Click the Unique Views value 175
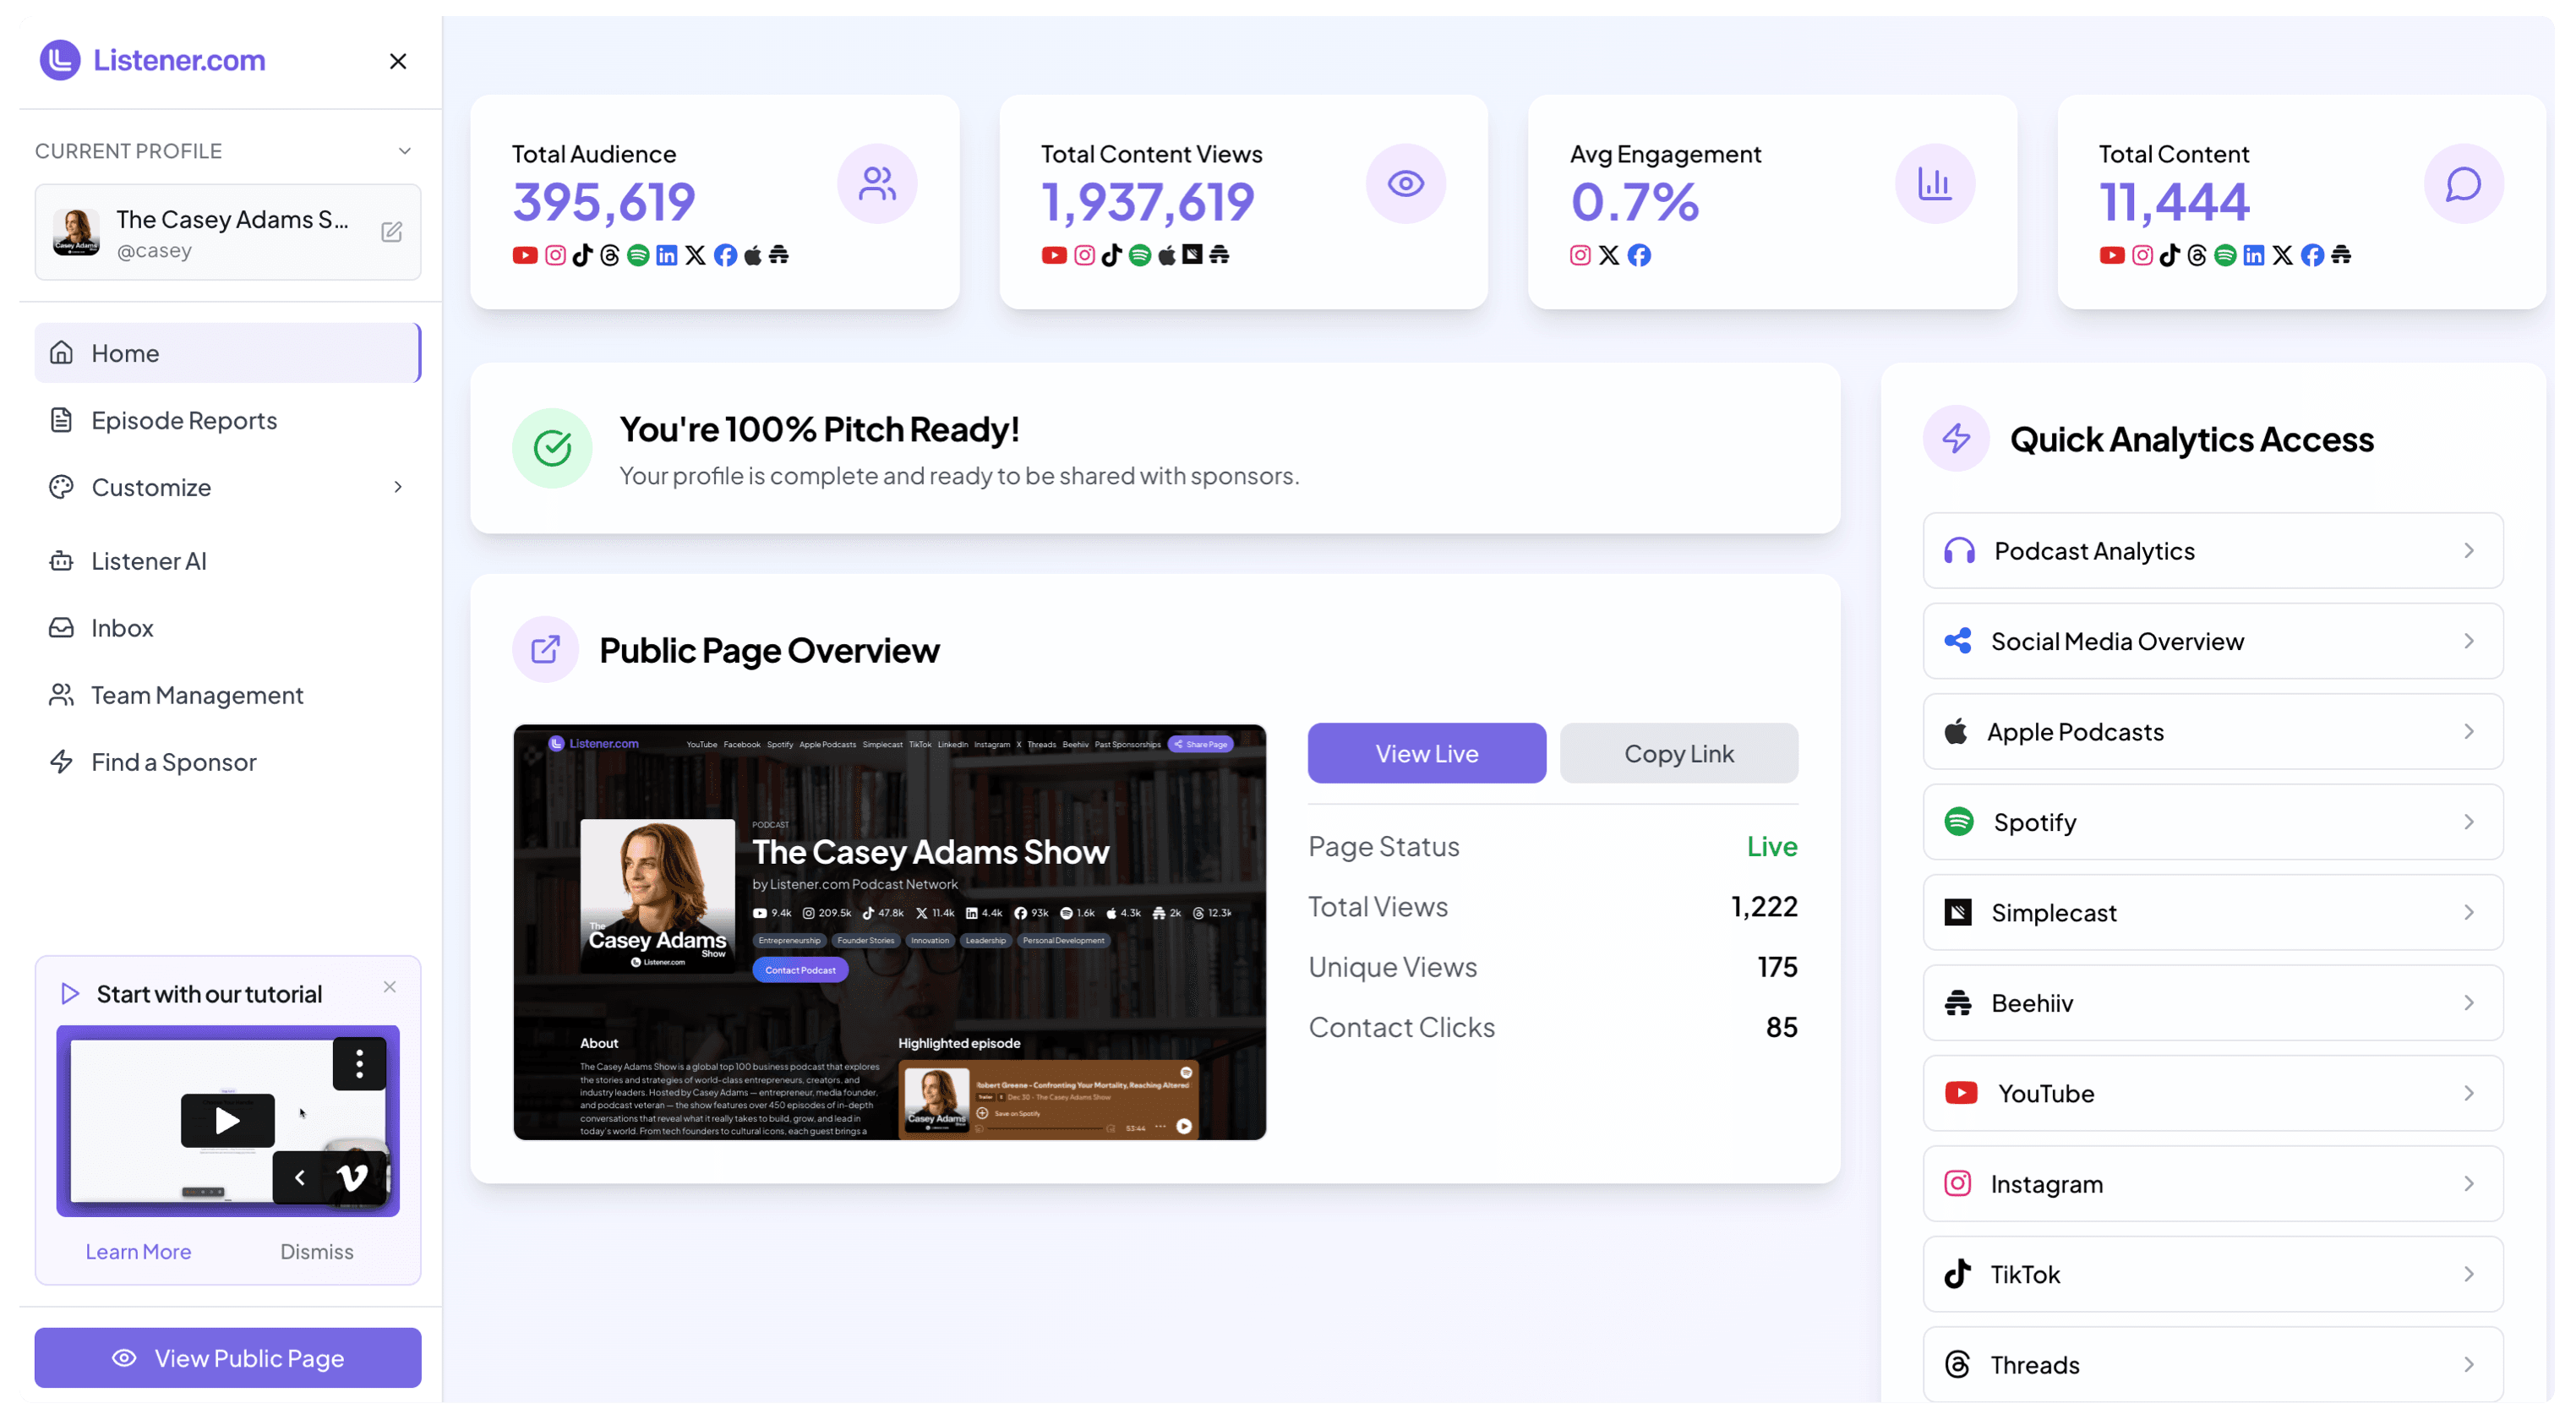Screen dimensions: 2576x1420 point(1777,967)
